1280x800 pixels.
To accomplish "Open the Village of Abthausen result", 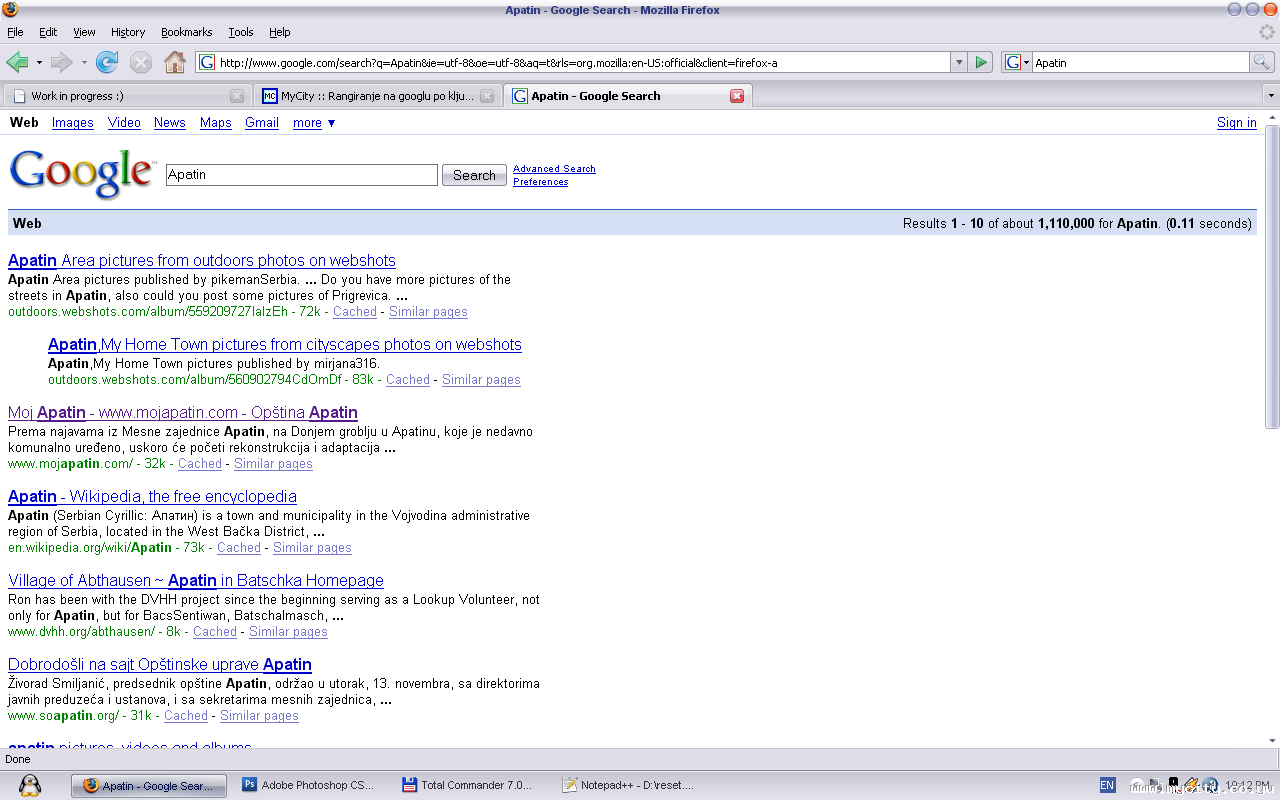I will click(196, 581).
